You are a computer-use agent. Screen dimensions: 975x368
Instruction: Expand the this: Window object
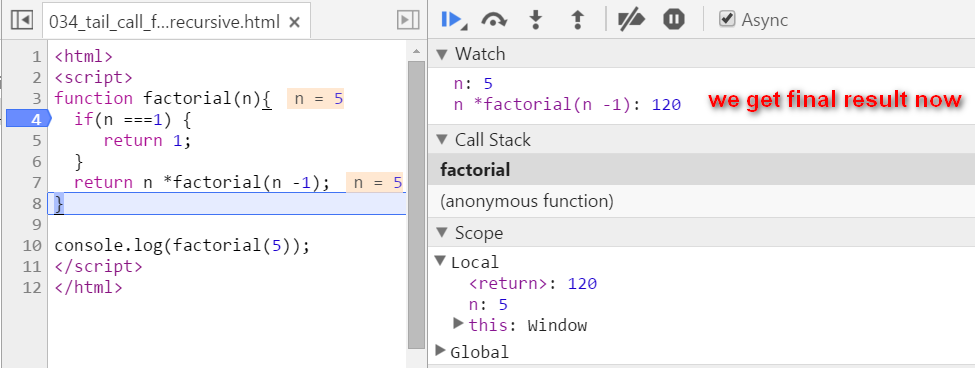[x=459, y=323]
